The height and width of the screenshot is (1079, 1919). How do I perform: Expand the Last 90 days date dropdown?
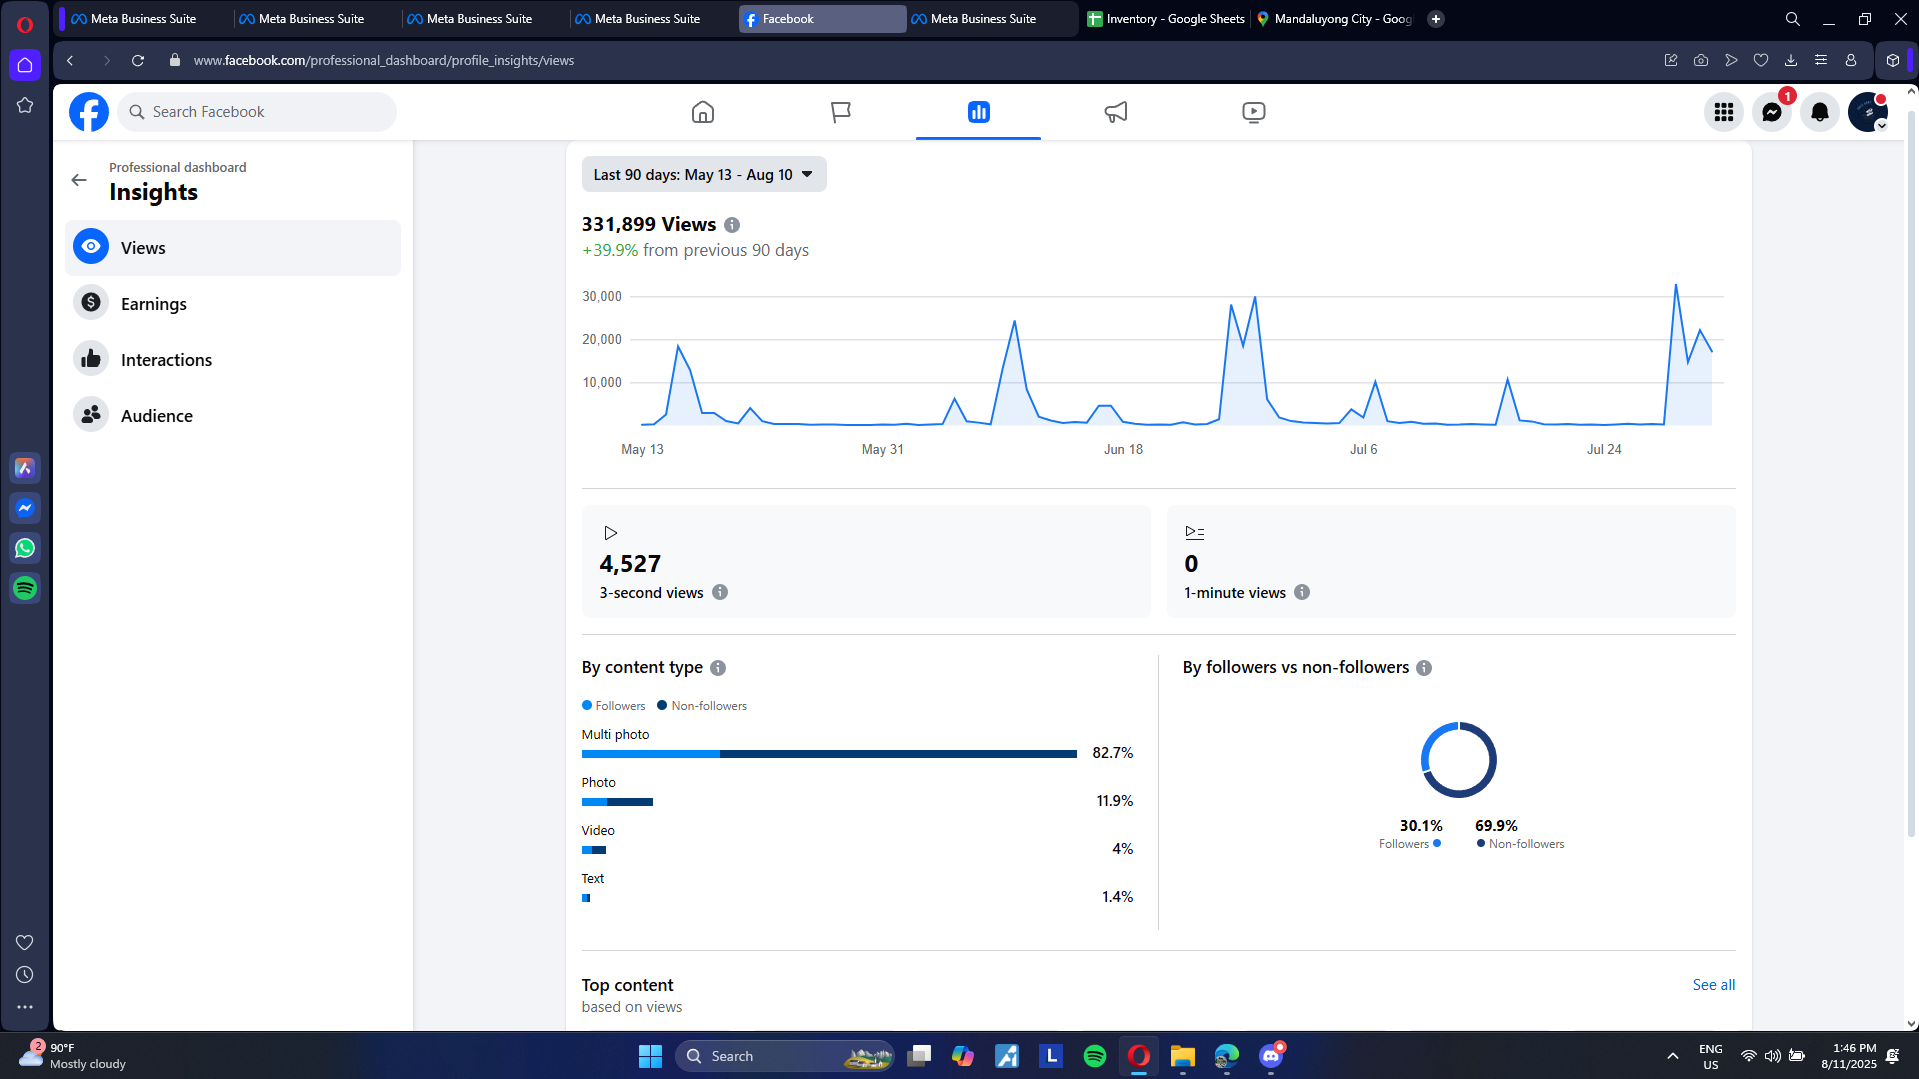[703, 174]
